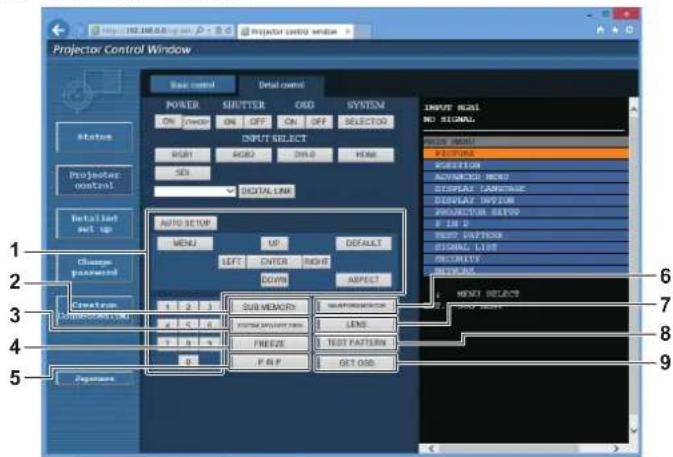Switch to the Detail control tab

[282, 85]
